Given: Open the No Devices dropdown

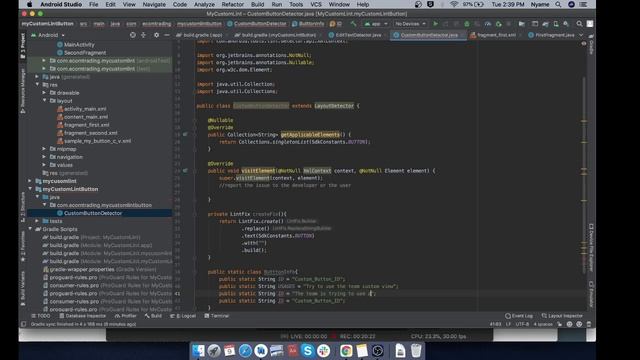Looking at the screenshot, I should coord(410,24).
